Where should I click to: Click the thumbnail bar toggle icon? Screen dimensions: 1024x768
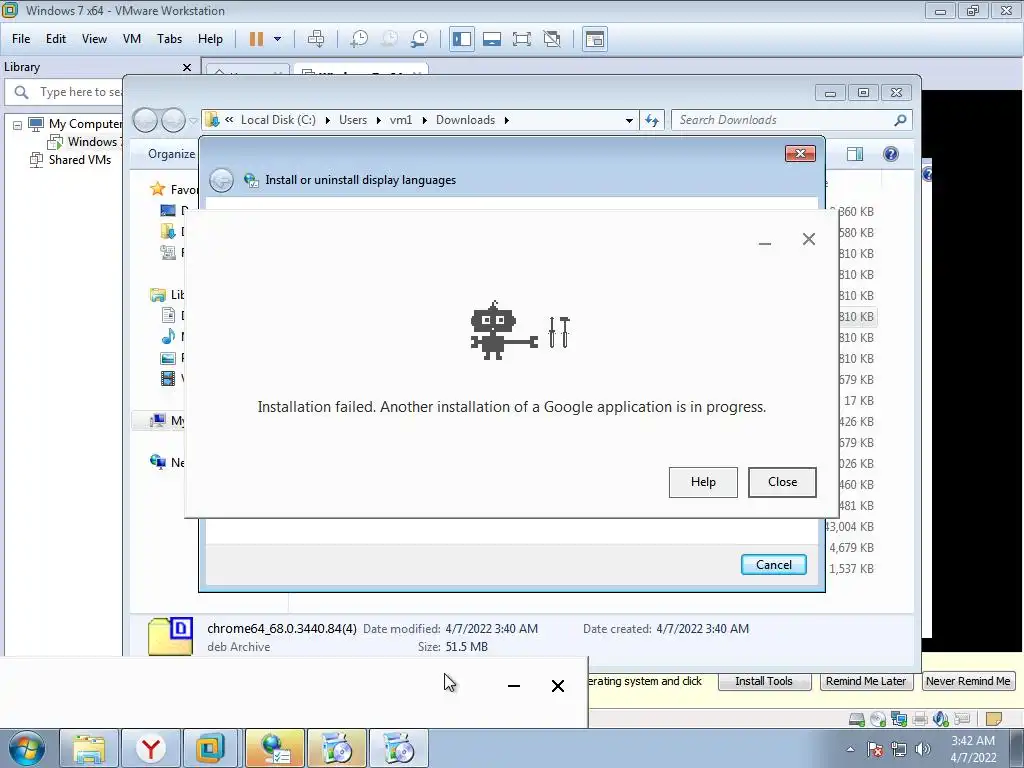pos(492,39)
